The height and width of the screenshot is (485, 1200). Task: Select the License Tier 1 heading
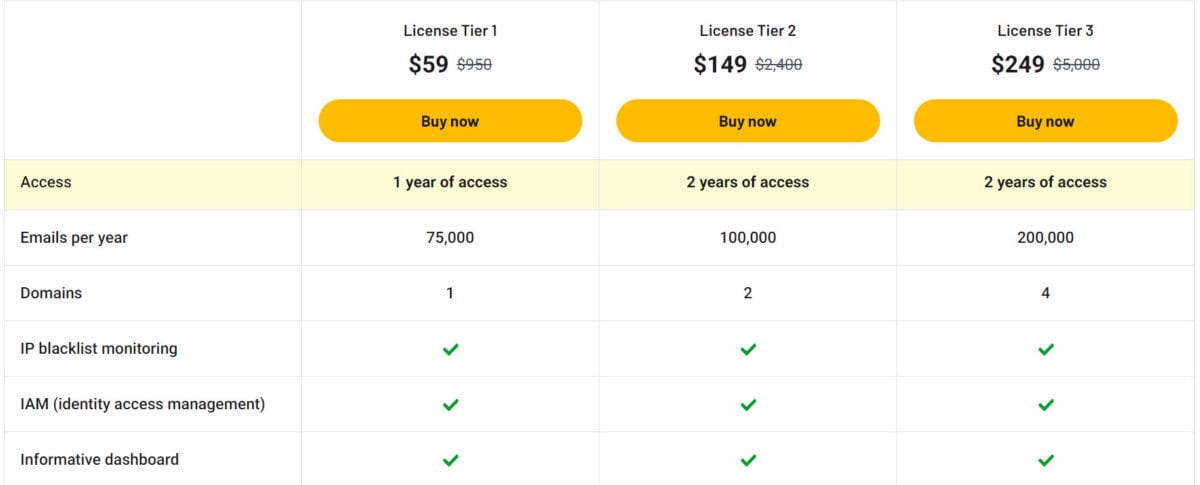(x=450, y=31)
